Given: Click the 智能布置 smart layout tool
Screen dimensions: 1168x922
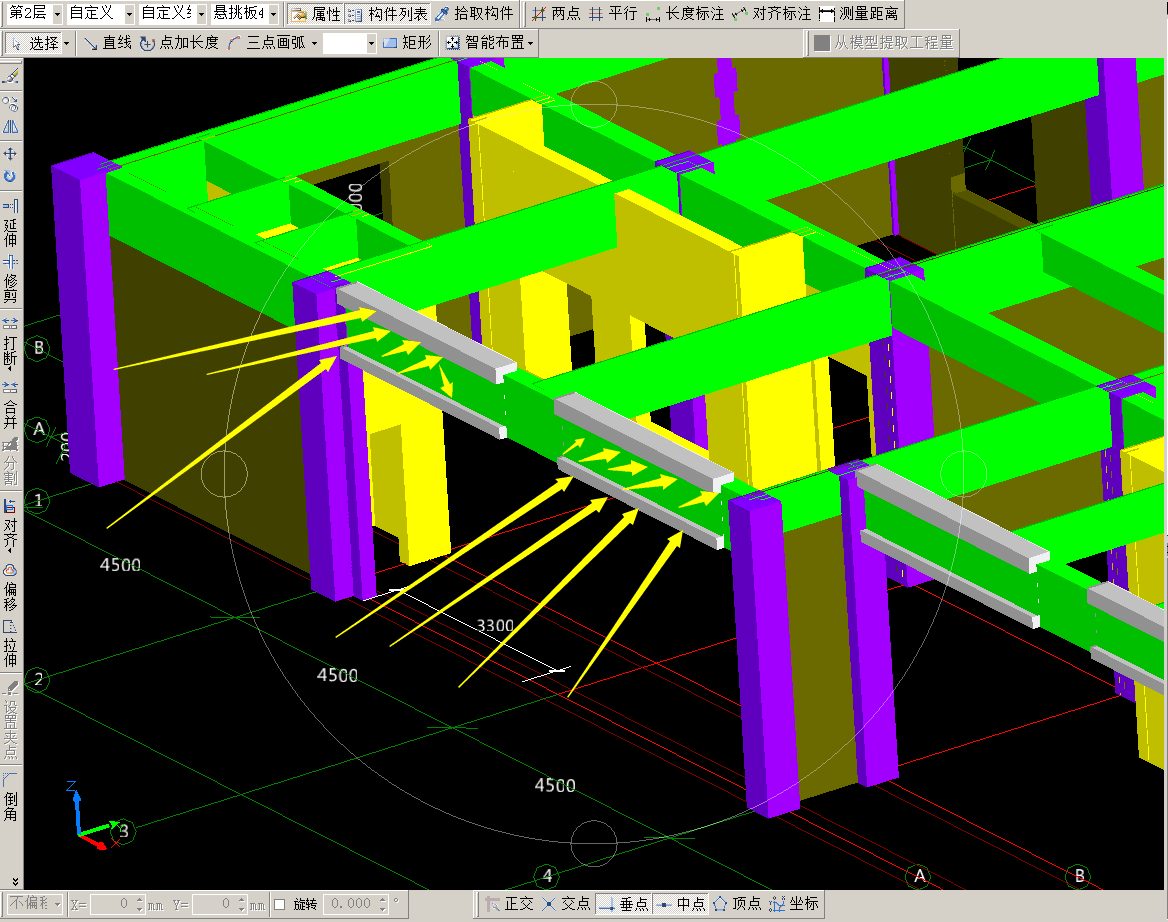Looking at the screenshot, I should [485, 43].
